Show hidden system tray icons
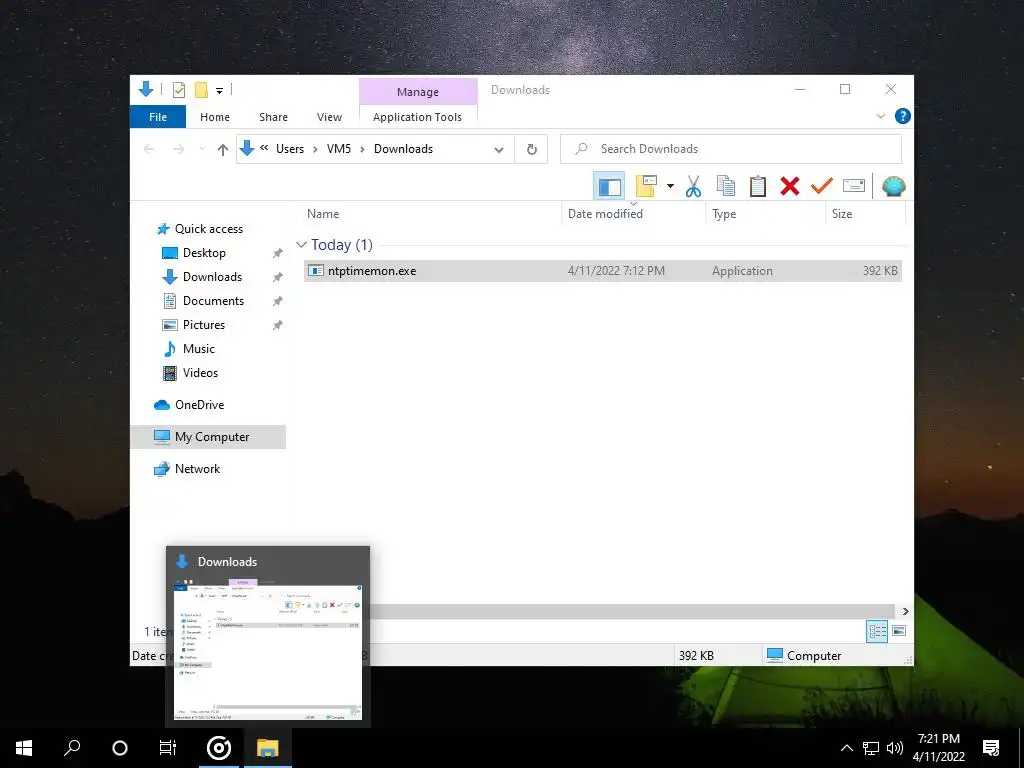Screen dimensions: 1024x768 click(x=846, y=748)
